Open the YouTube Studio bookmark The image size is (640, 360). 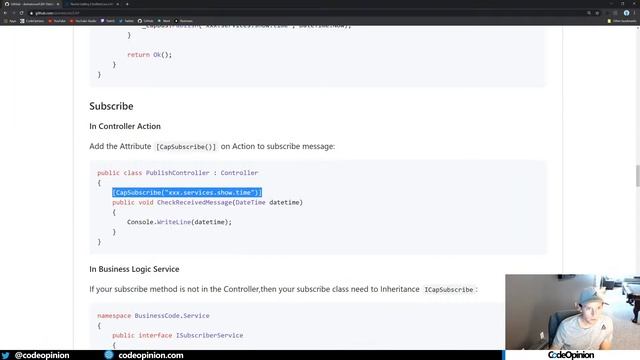click(83, 21)
